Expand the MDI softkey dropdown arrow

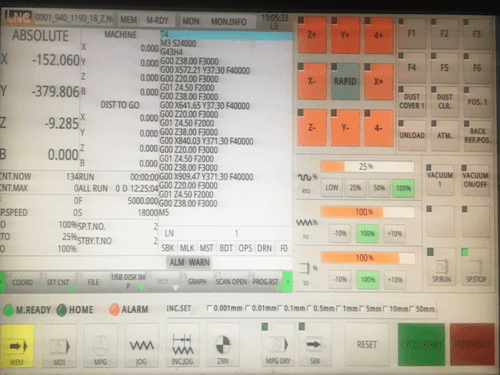pyautogui.click(x=175, y=288)
